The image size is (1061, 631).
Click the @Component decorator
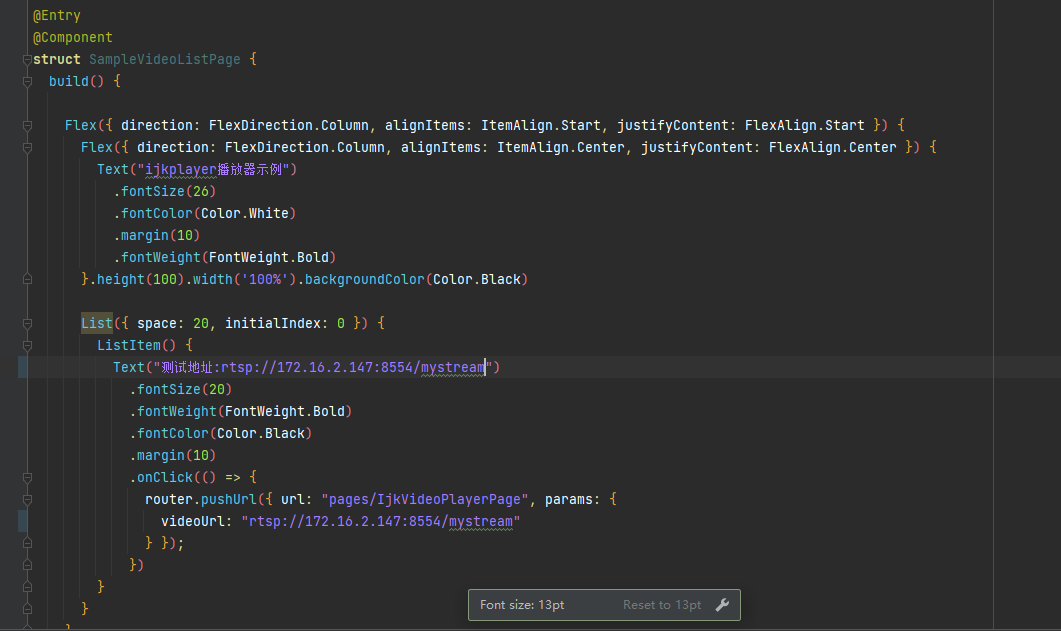pyautogui.click(x=72, y=38)
